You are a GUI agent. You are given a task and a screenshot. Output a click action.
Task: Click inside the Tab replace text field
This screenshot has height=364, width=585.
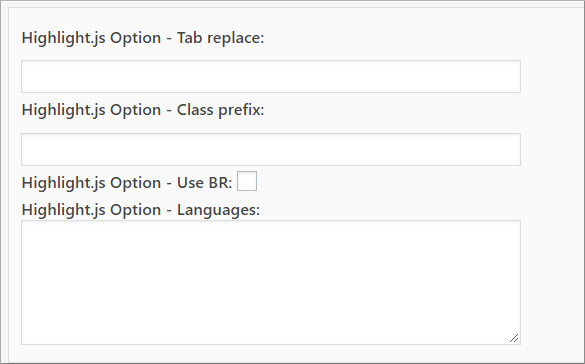(271, 76)
